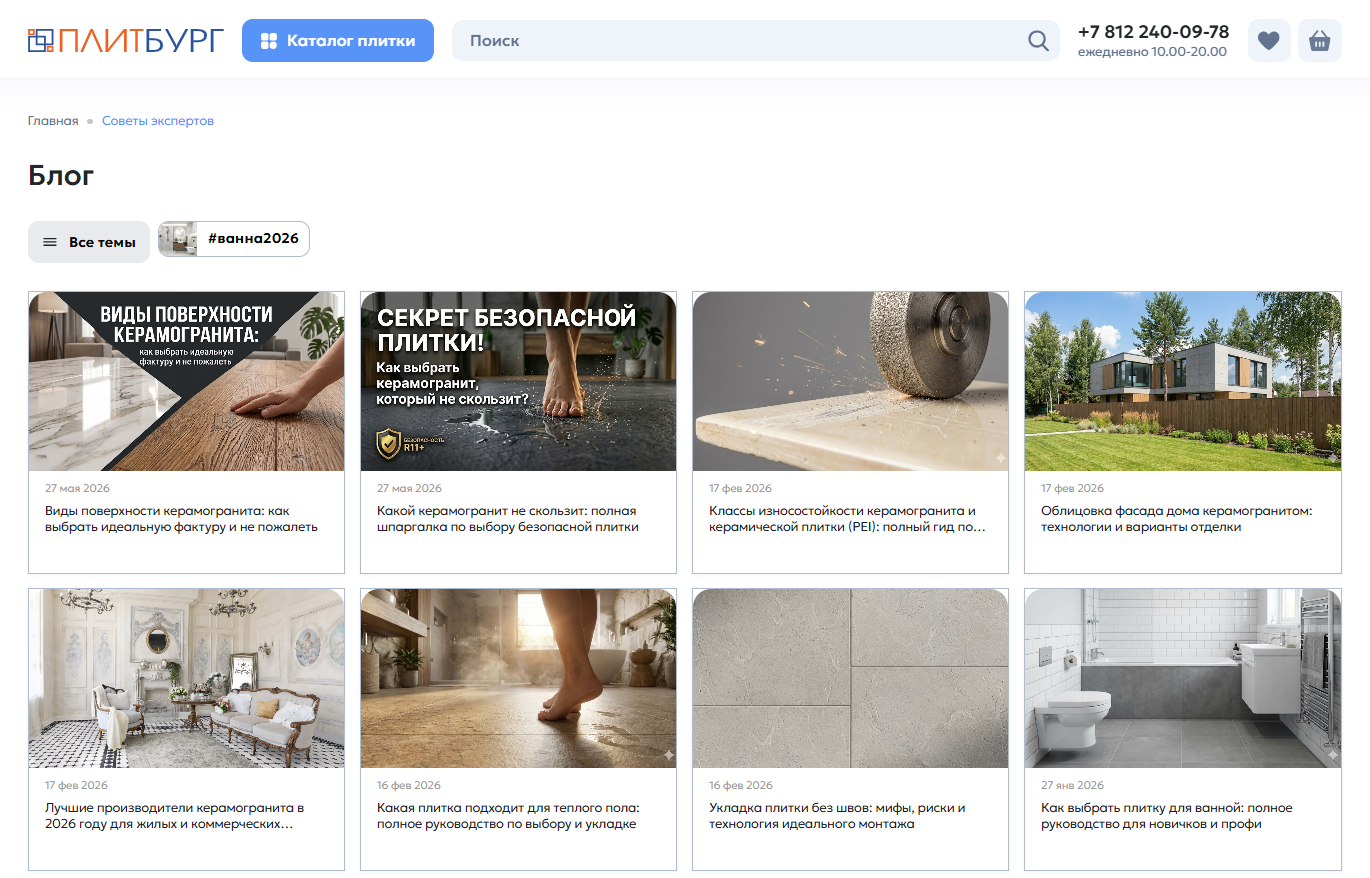Click the #ванна2026 tag thumbnail image

coord(178,239)
